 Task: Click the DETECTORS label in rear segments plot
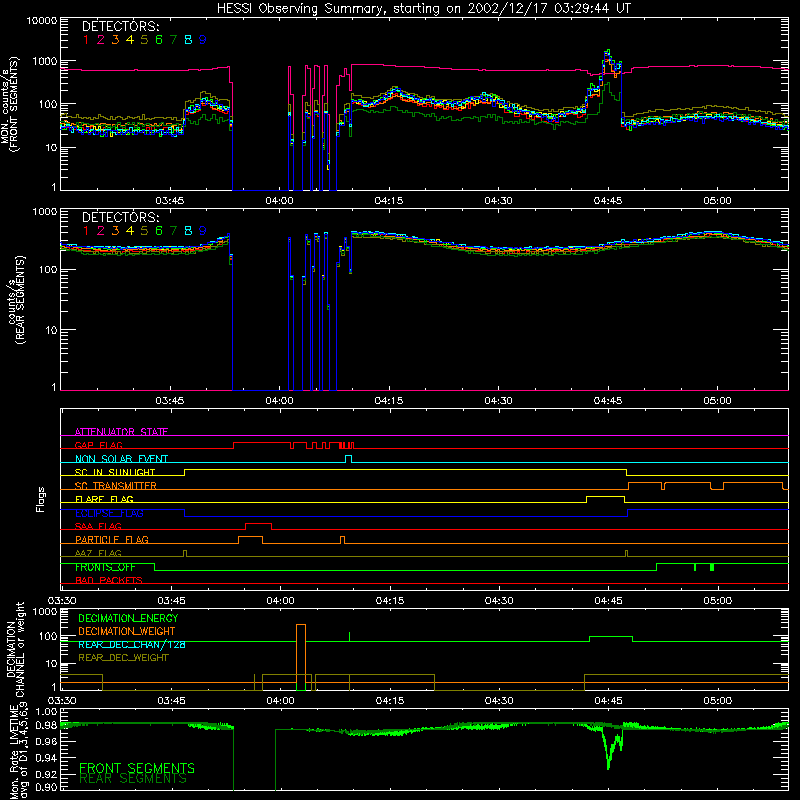point(120,217)
